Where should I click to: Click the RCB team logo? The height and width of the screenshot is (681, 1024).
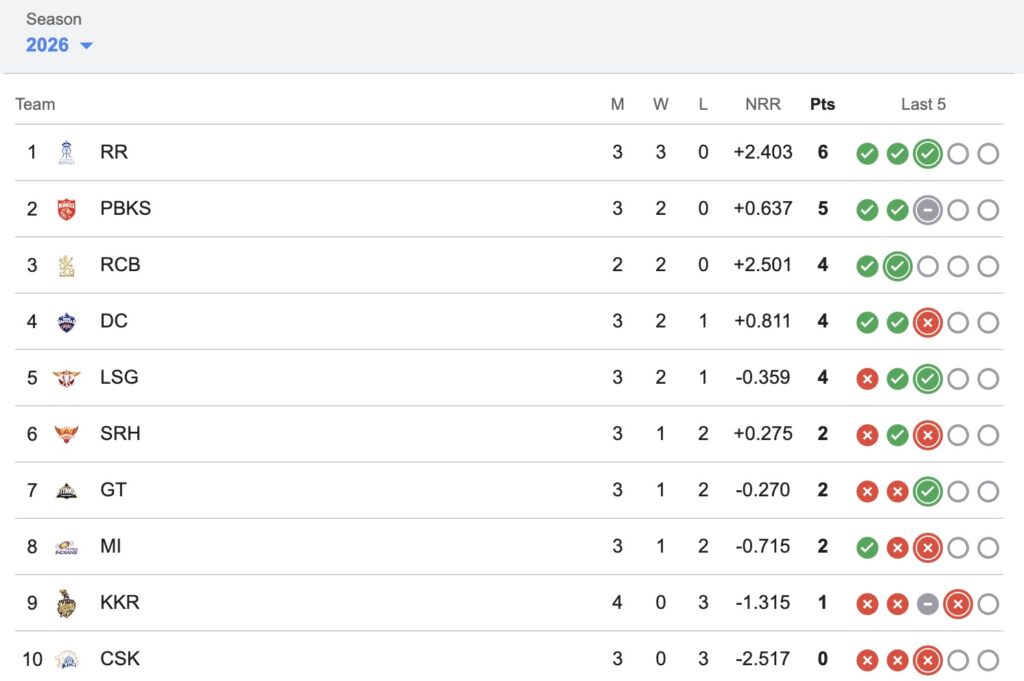[66, 265]
